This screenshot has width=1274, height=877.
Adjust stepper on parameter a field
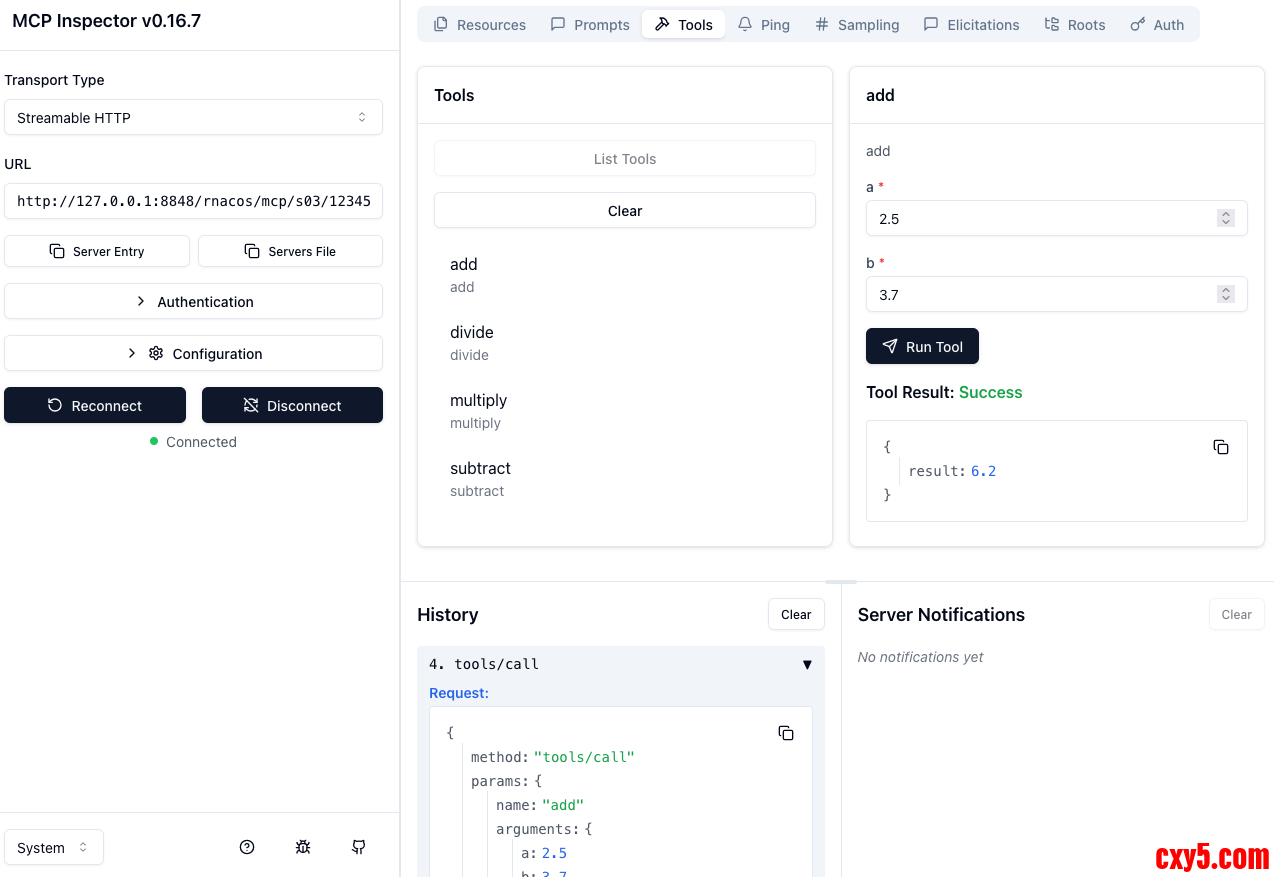1226,218
